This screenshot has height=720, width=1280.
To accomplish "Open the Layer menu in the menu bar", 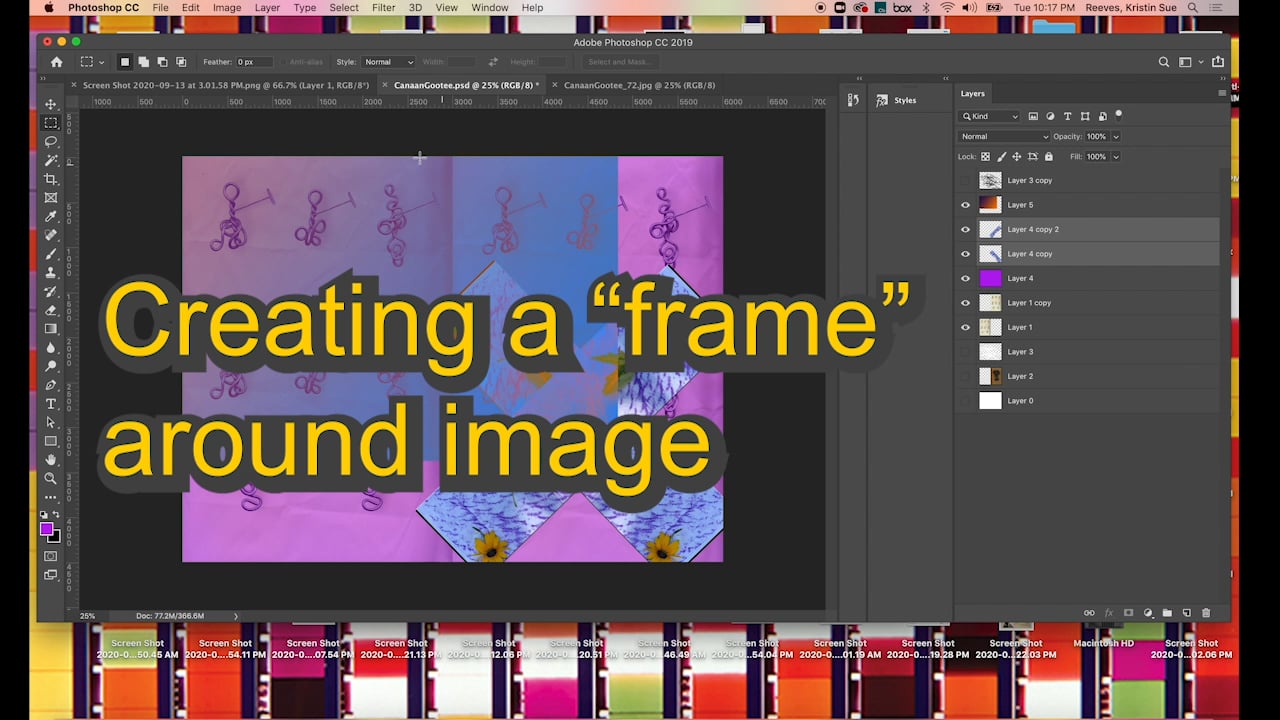I will click(x=267, y=8).
